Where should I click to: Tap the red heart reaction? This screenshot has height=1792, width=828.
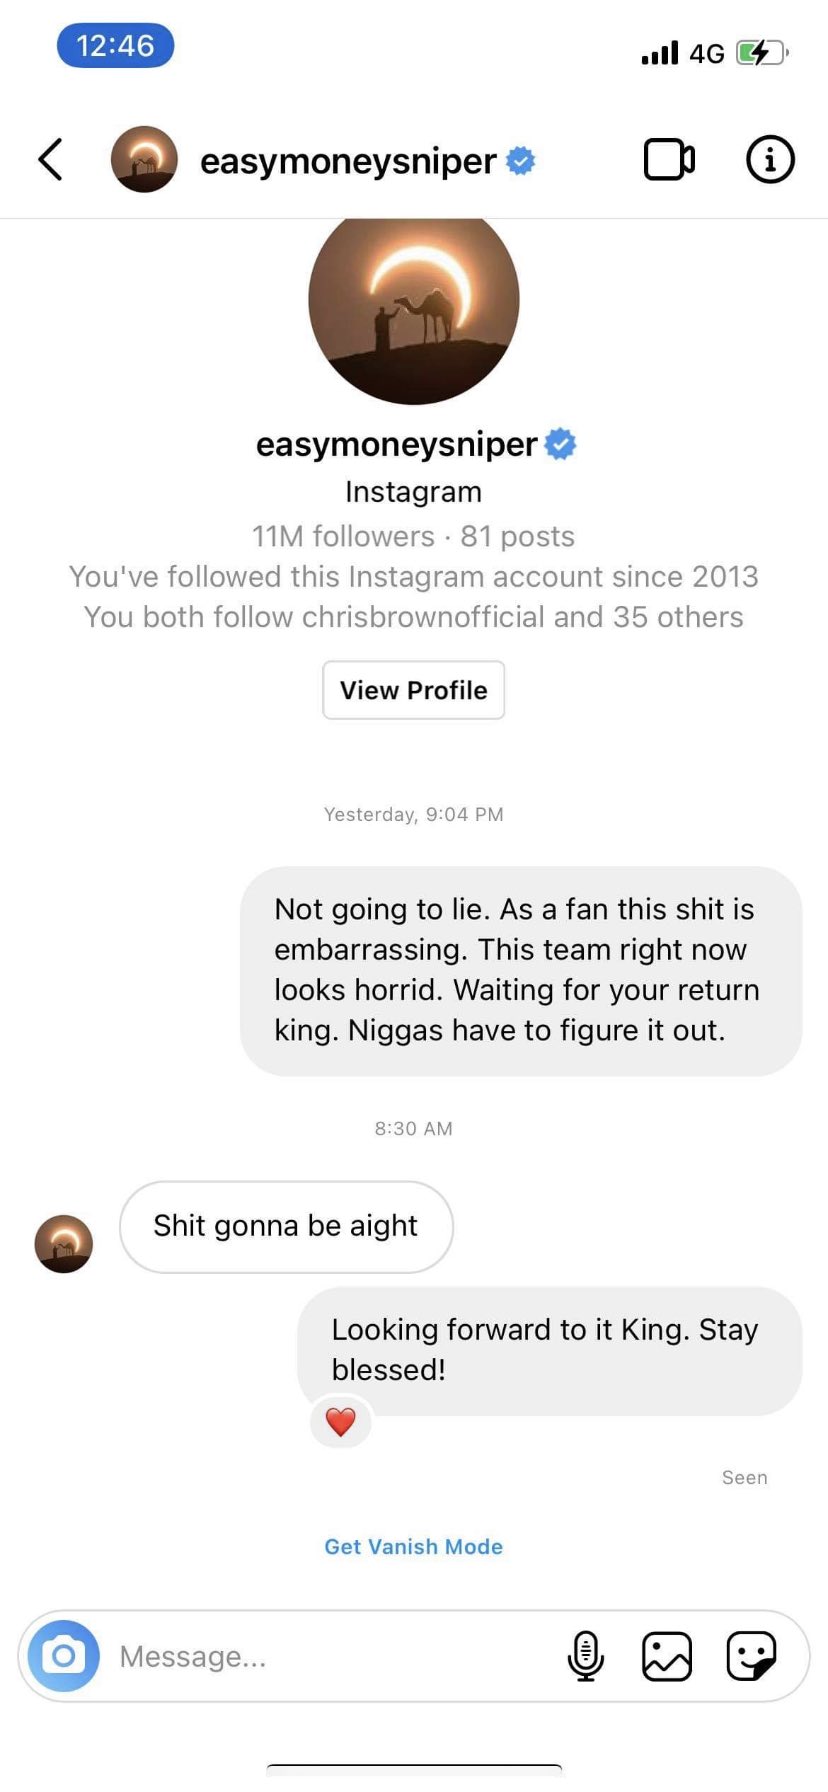click(341, 1421)
